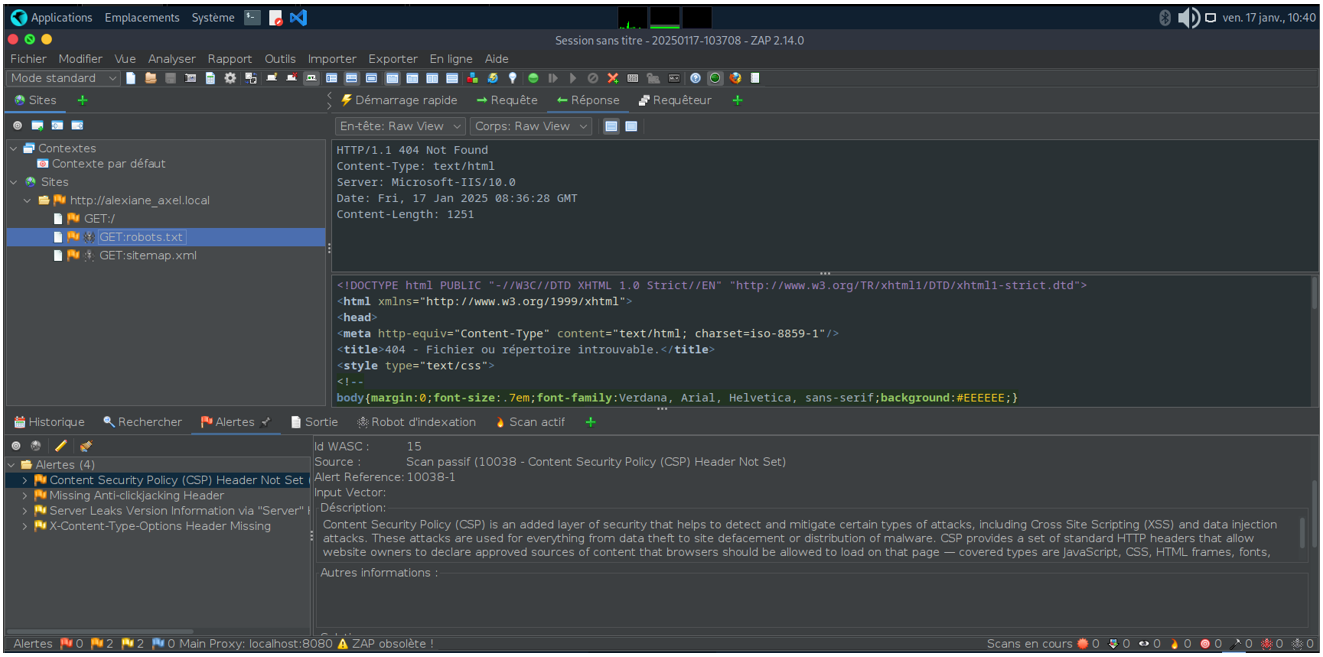Open the Analyser menu
The width and height of the screenshot is (1323, 657).
click(x=172, y=59)
